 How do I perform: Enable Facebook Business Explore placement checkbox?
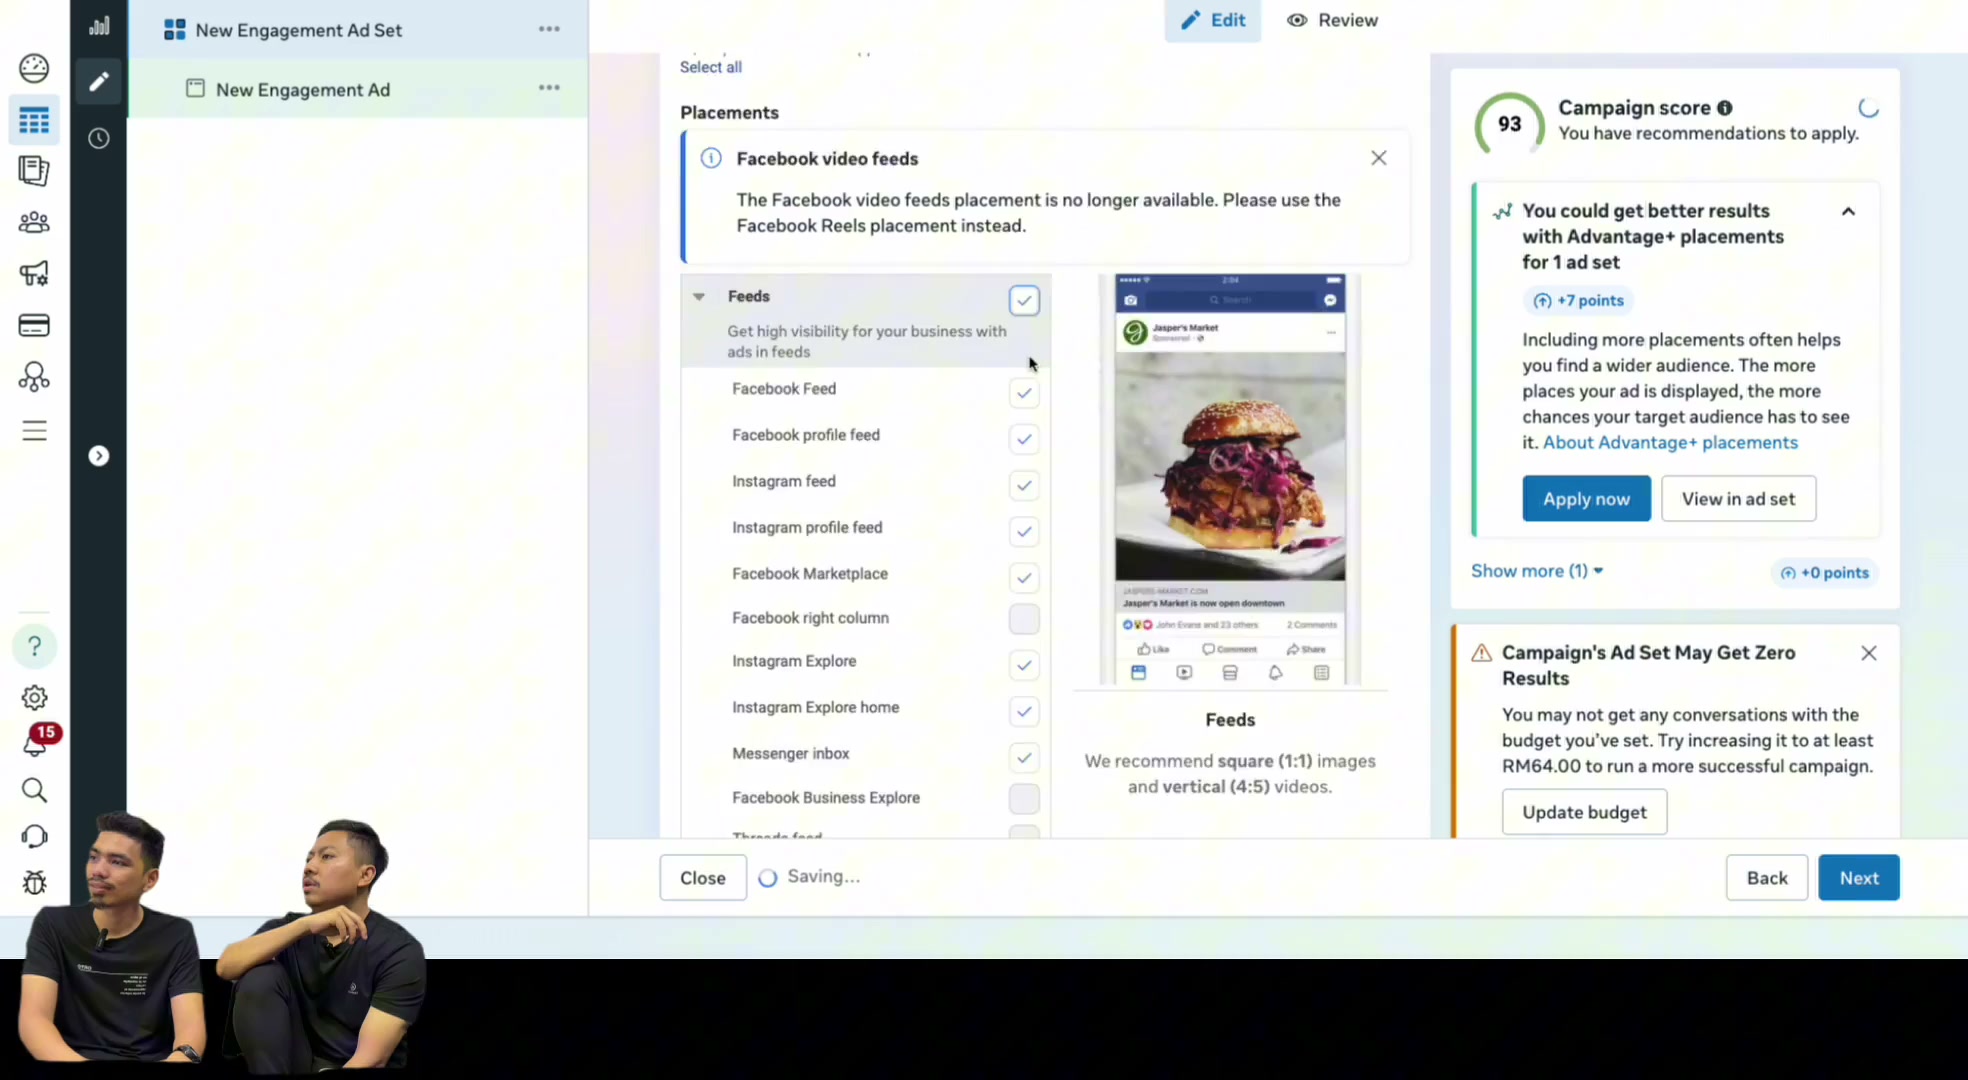(x=1024, y=799)
